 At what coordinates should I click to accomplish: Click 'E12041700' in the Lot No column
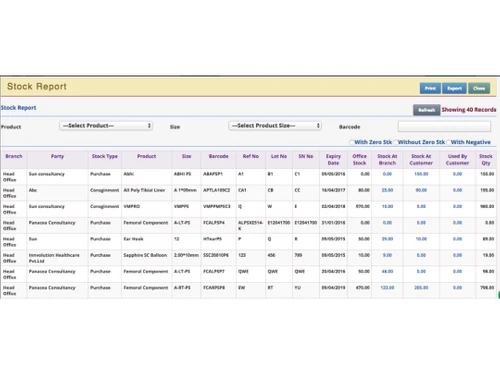pyautogui.click(x=279, y=223)
